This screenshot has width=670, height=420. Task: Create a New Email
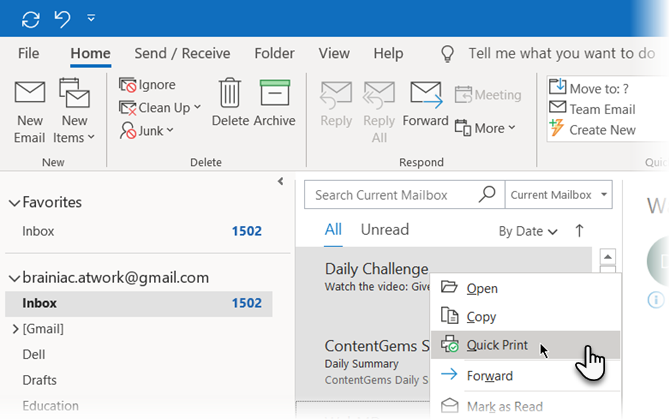tap(29, 112)
